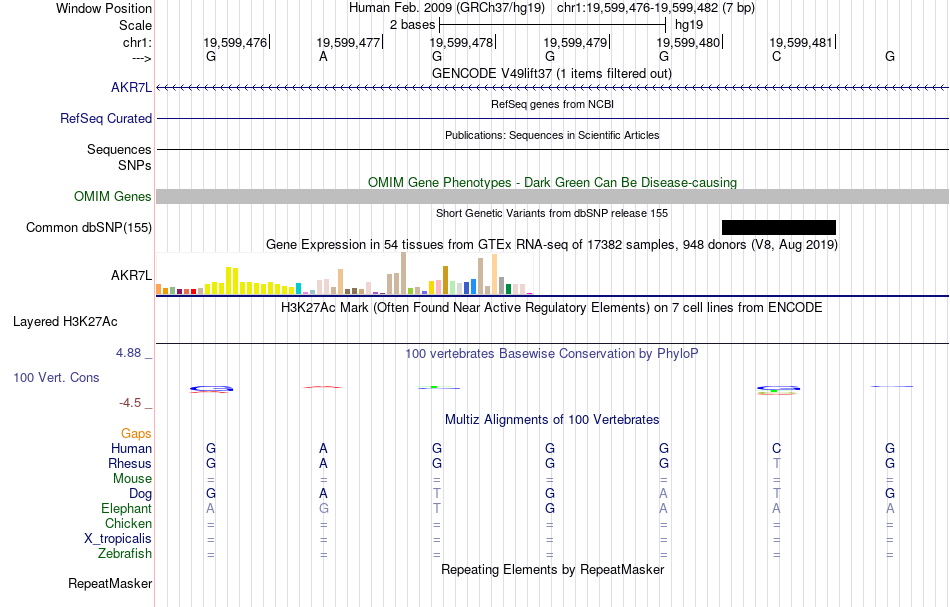This screenshot has height=607, width=950.
Task: Click the SNPs track label
Action: tap(135, 165)
